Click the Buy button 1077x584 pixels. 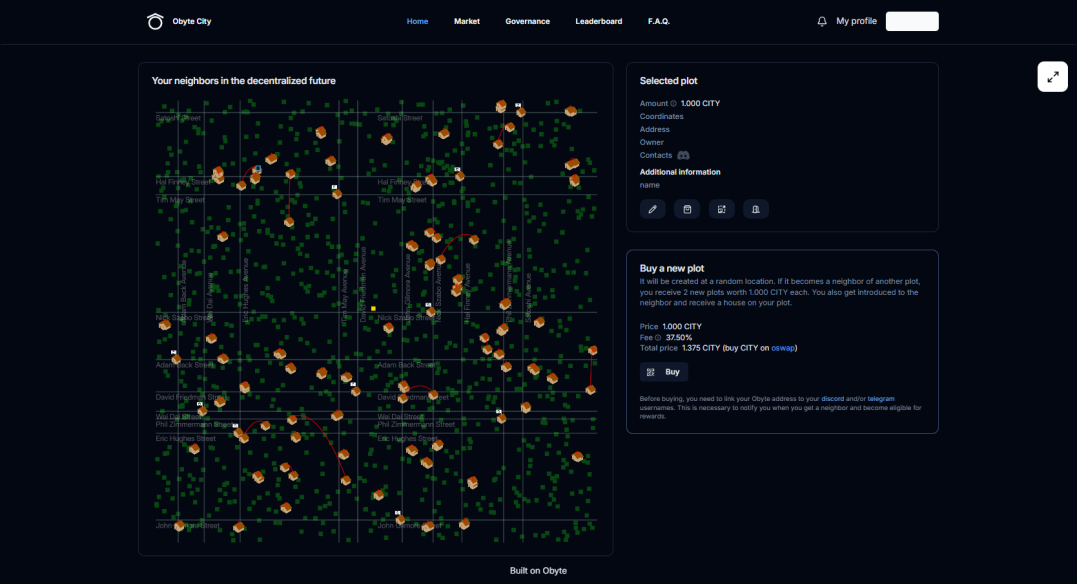click(x=664, y=372)
